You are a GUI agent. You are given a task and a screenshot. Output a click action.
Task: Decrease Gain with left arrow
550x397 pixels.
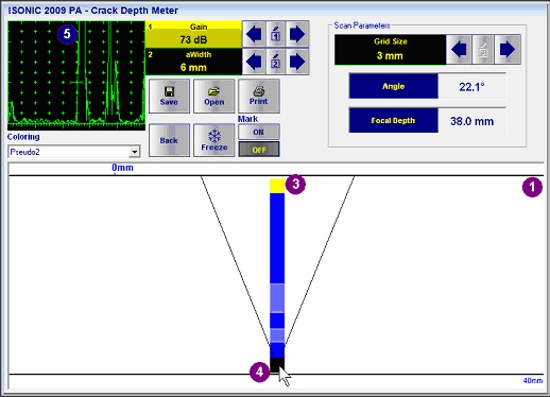tap(254, 34)
